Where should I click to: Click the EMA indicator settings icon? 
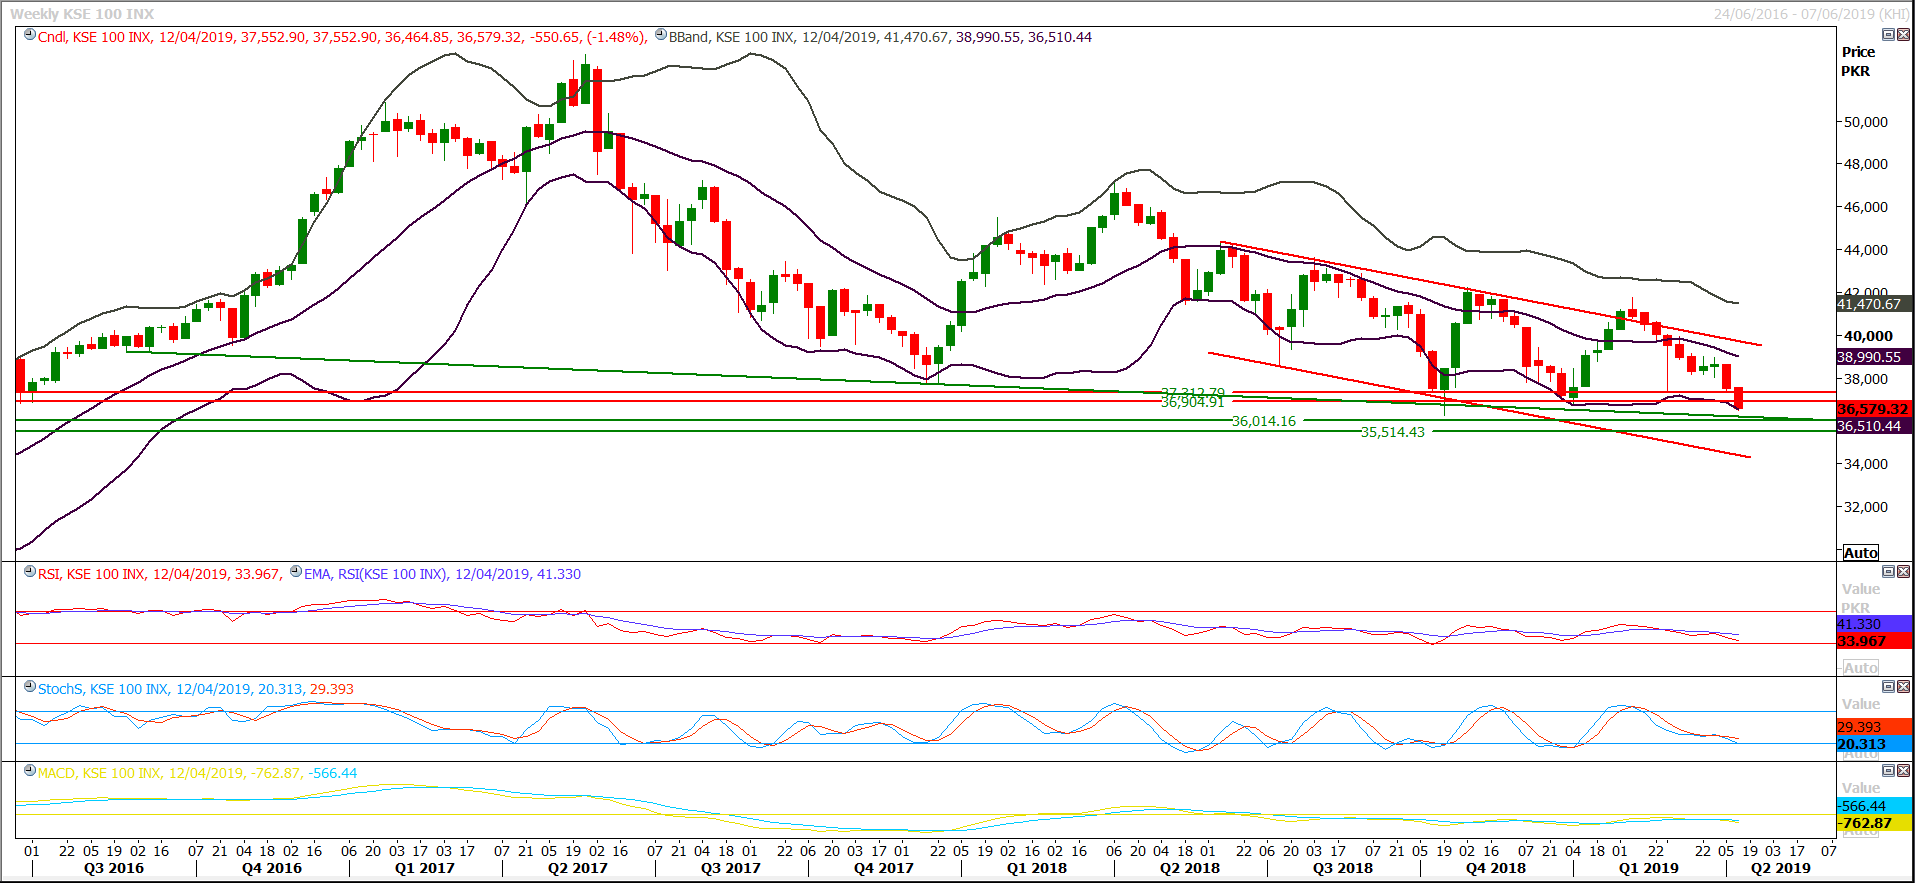point(296,572)
